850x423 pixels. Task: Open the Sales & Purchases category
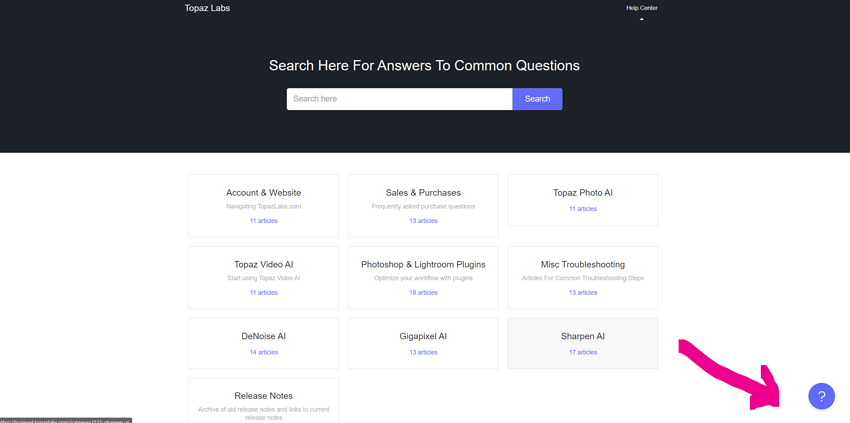click(423, 193)
